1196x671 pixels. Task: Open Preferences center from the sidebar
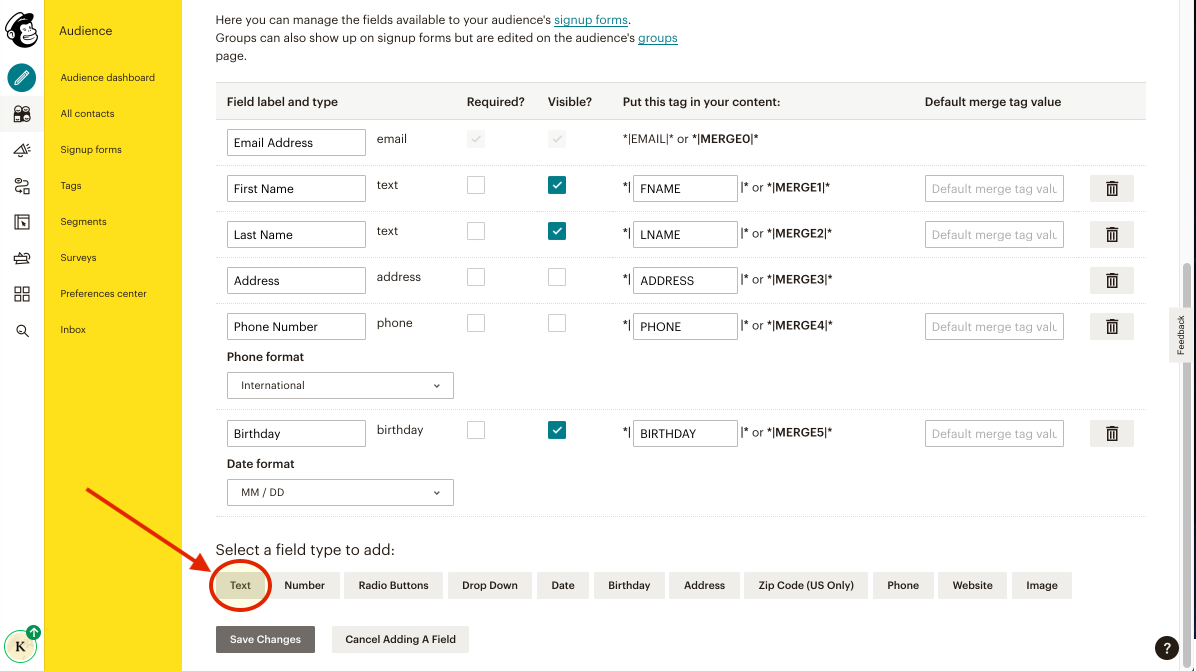pos(103,293)
